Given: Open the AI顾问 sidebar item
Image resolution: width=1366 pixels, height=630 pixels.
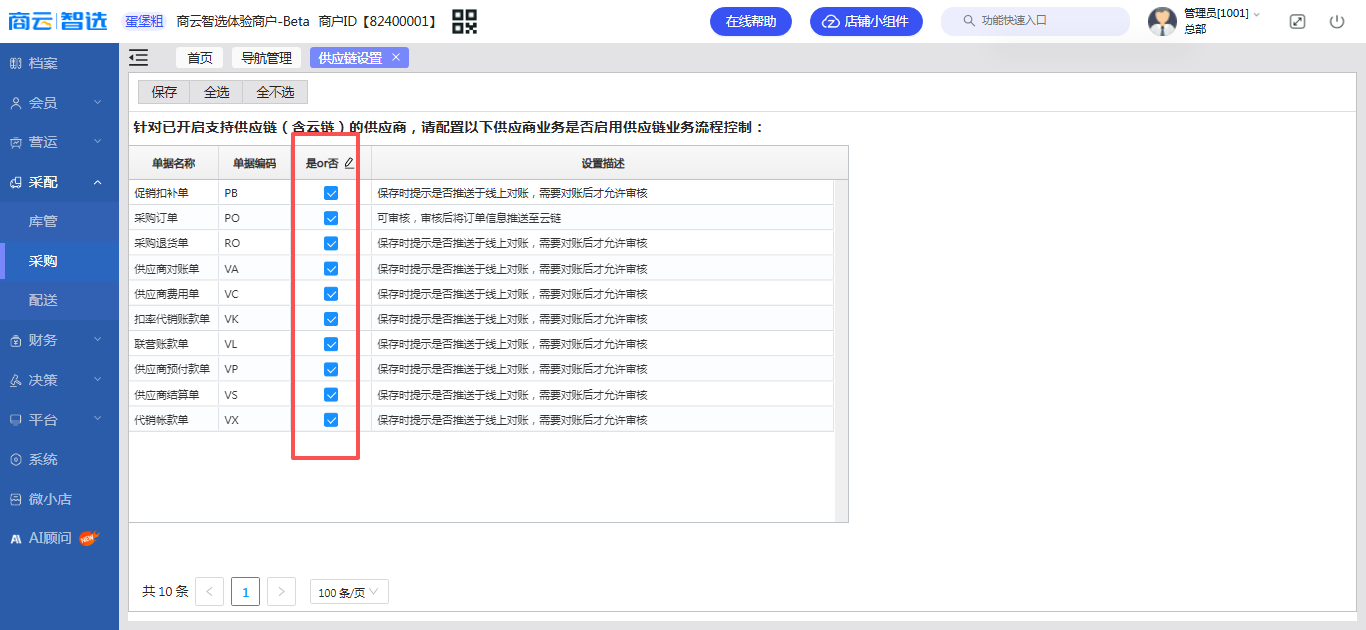Looking at the screenshot, I should (50, 538).
